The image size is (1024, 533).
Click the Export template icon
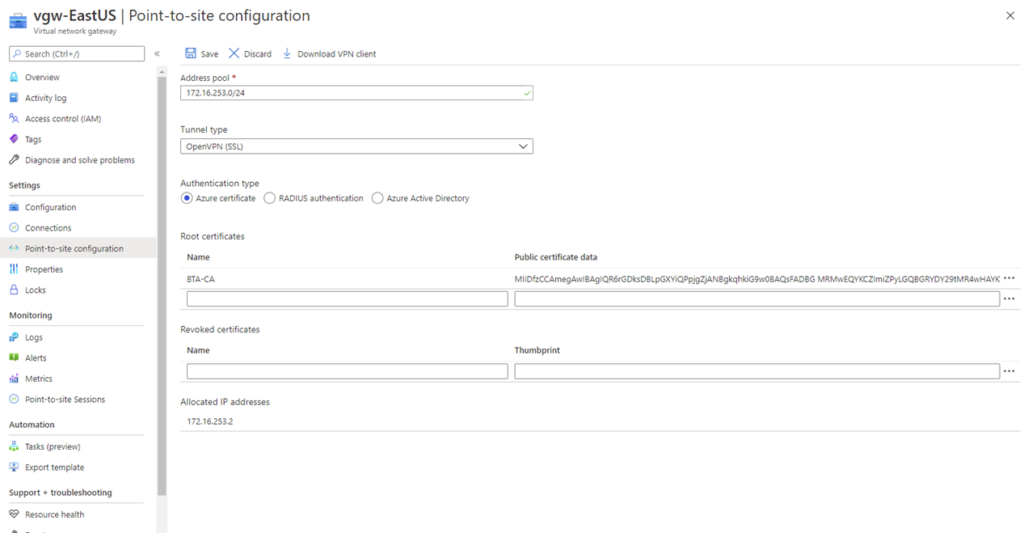click(x=14, y=467)
